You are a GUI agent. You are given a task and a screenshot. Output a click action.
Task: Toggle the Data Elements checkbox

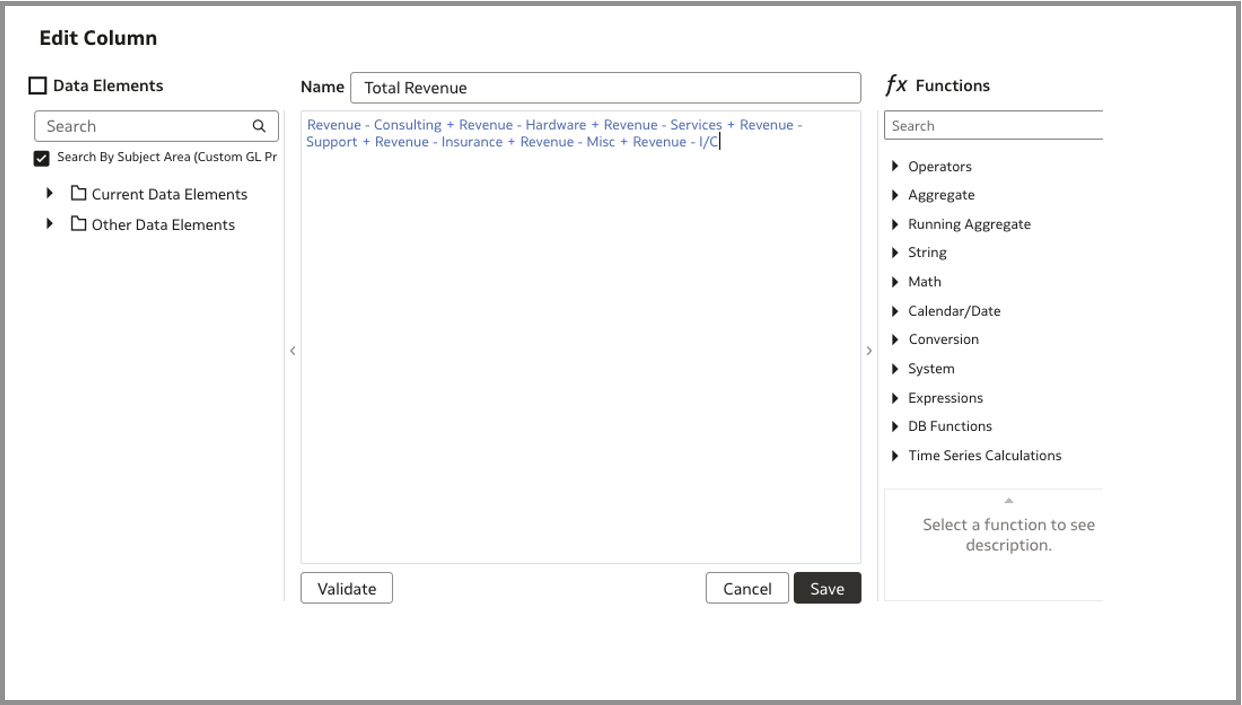tap(37, 87)
